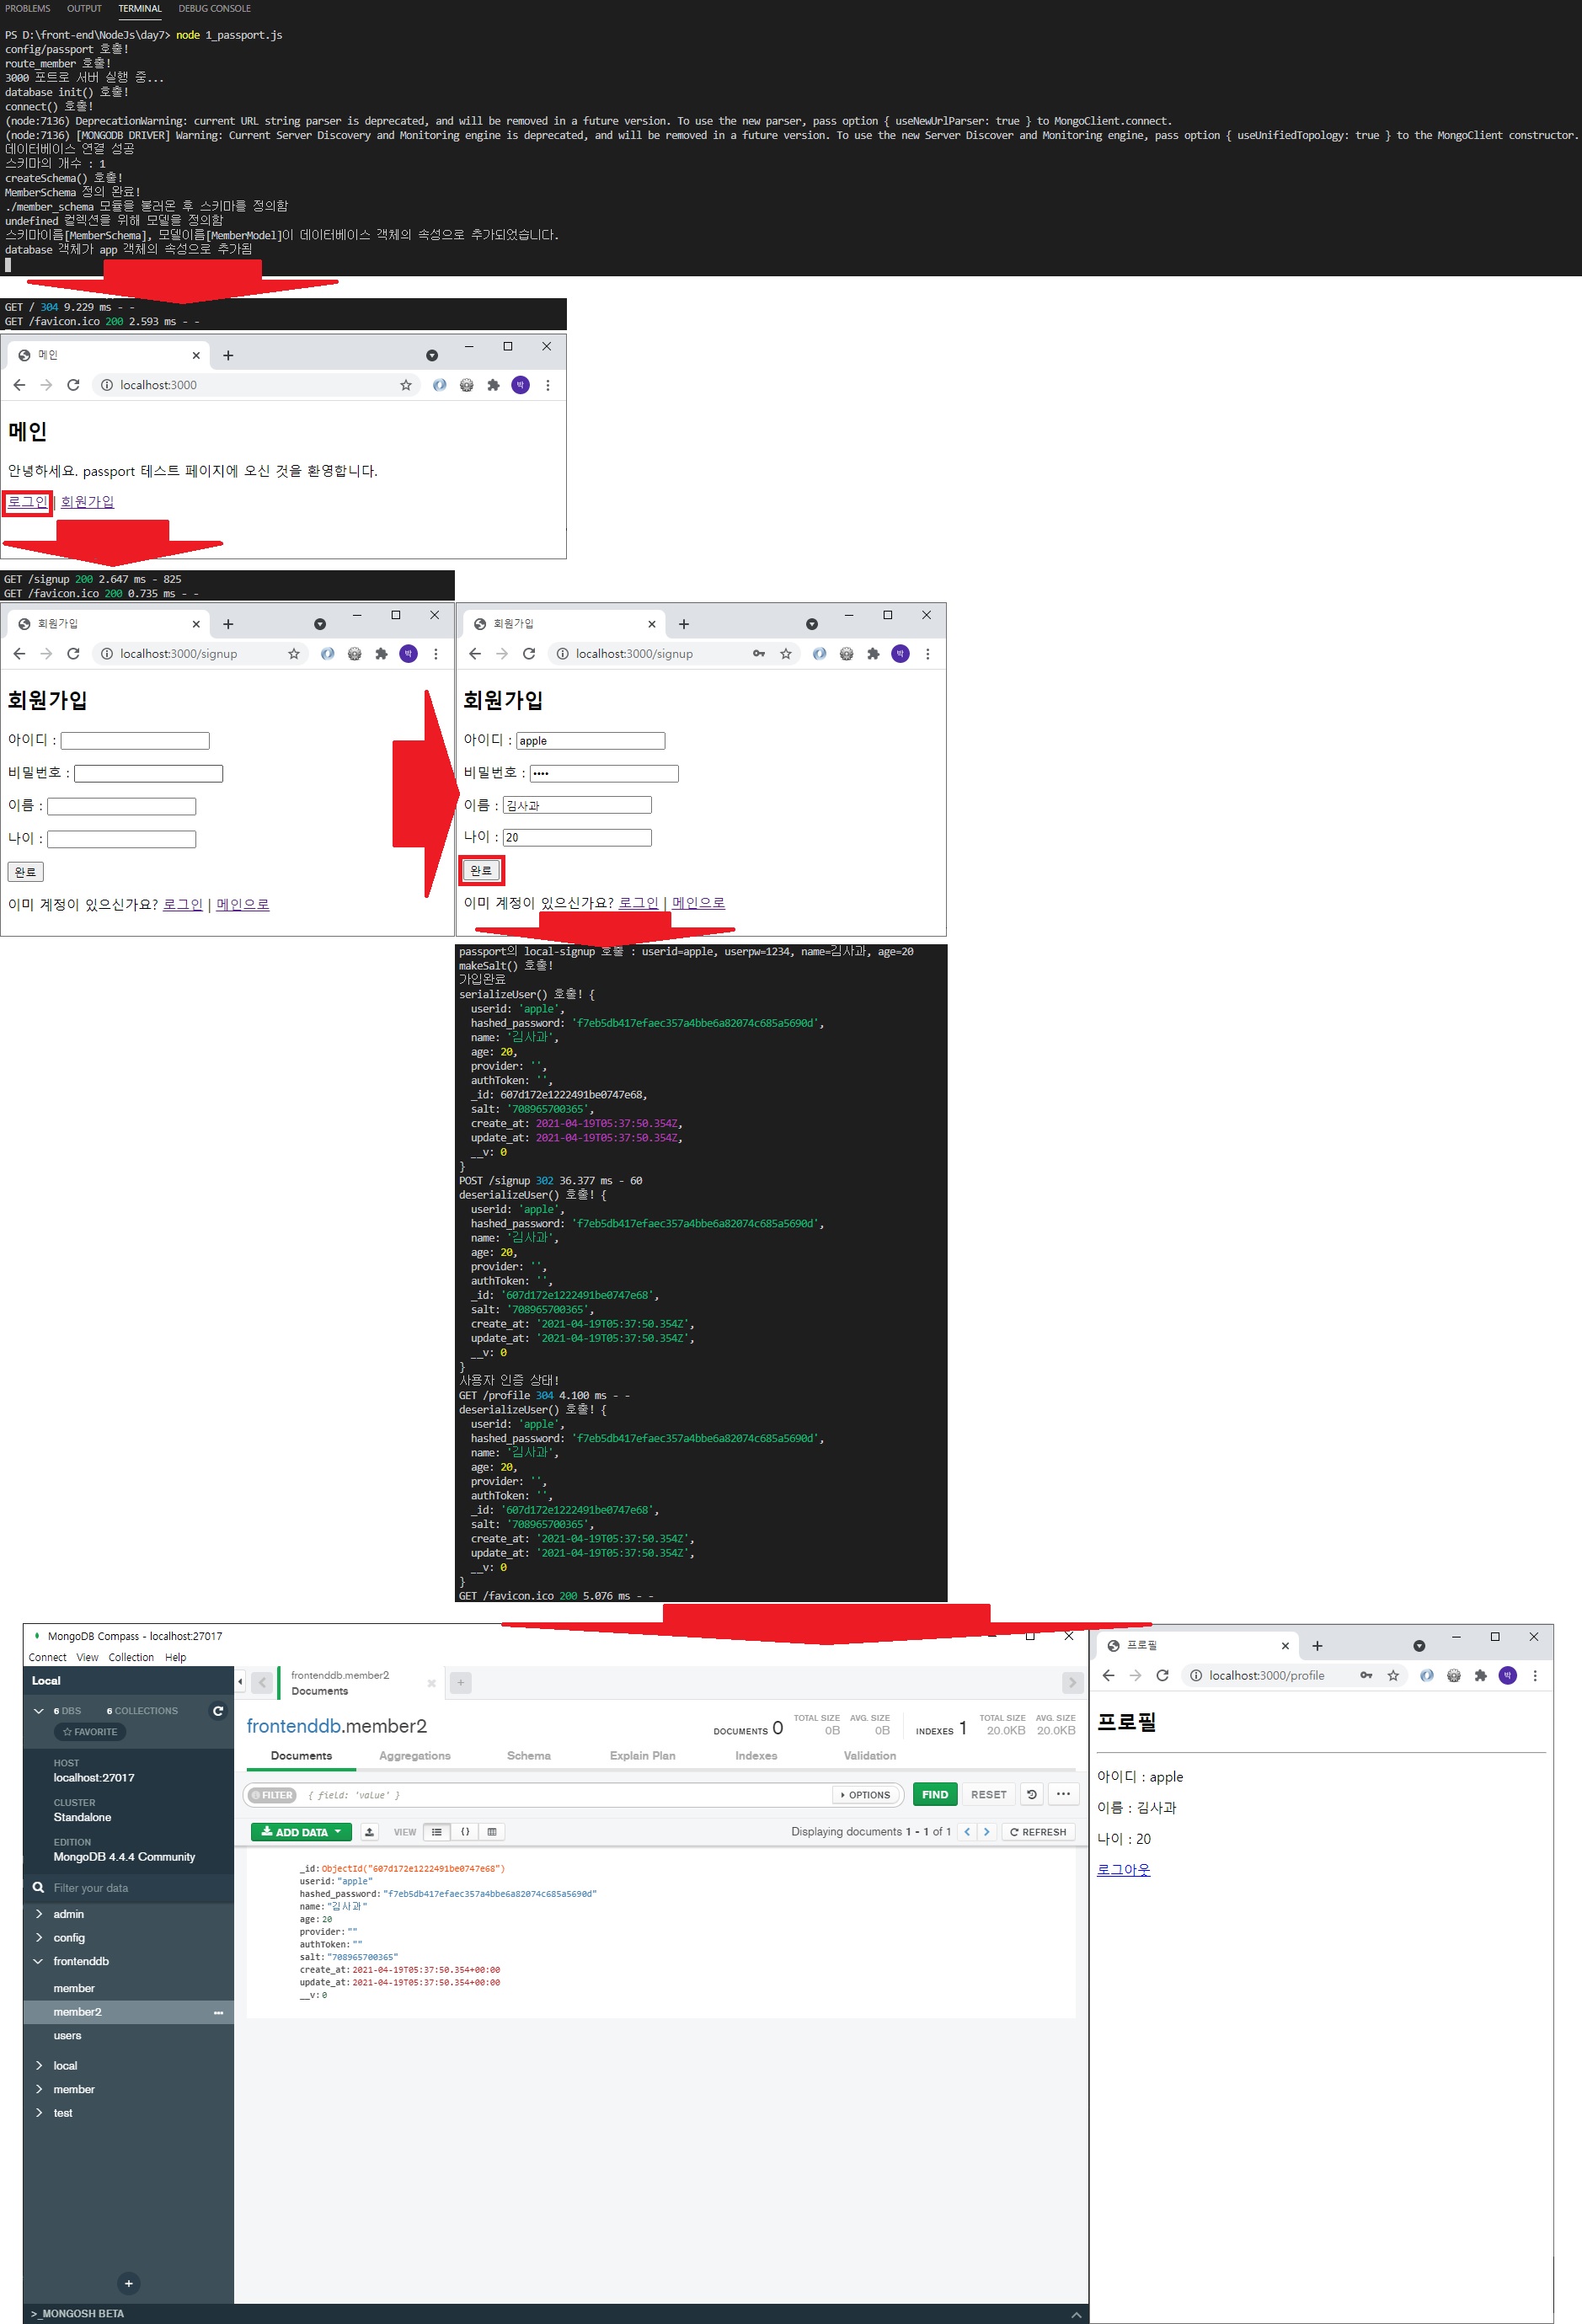
Task: Expand query OPTIONS
Action: 866,1795
